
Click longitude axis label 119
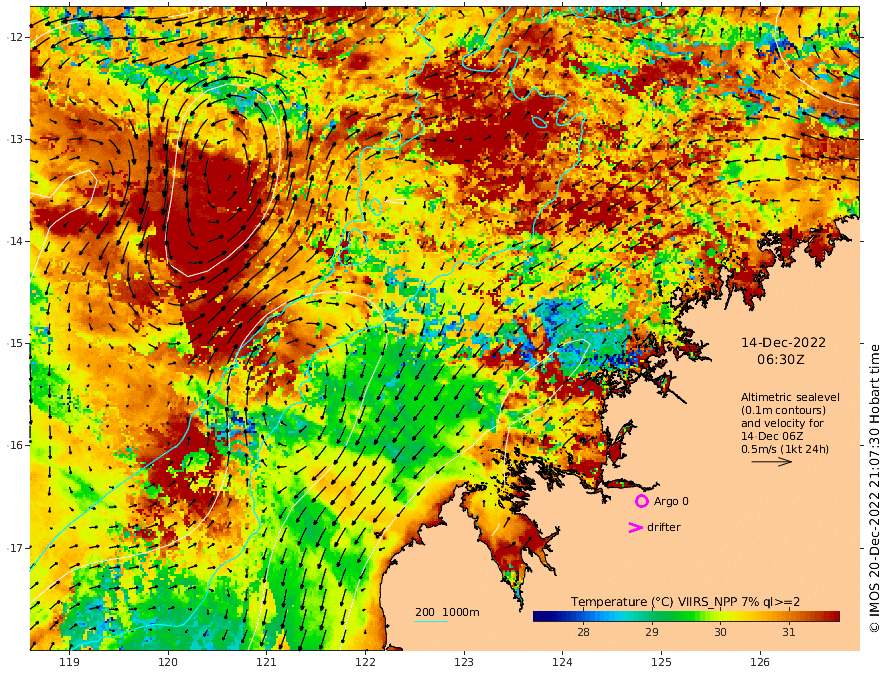pyautogui.click(x=70, y=662)
